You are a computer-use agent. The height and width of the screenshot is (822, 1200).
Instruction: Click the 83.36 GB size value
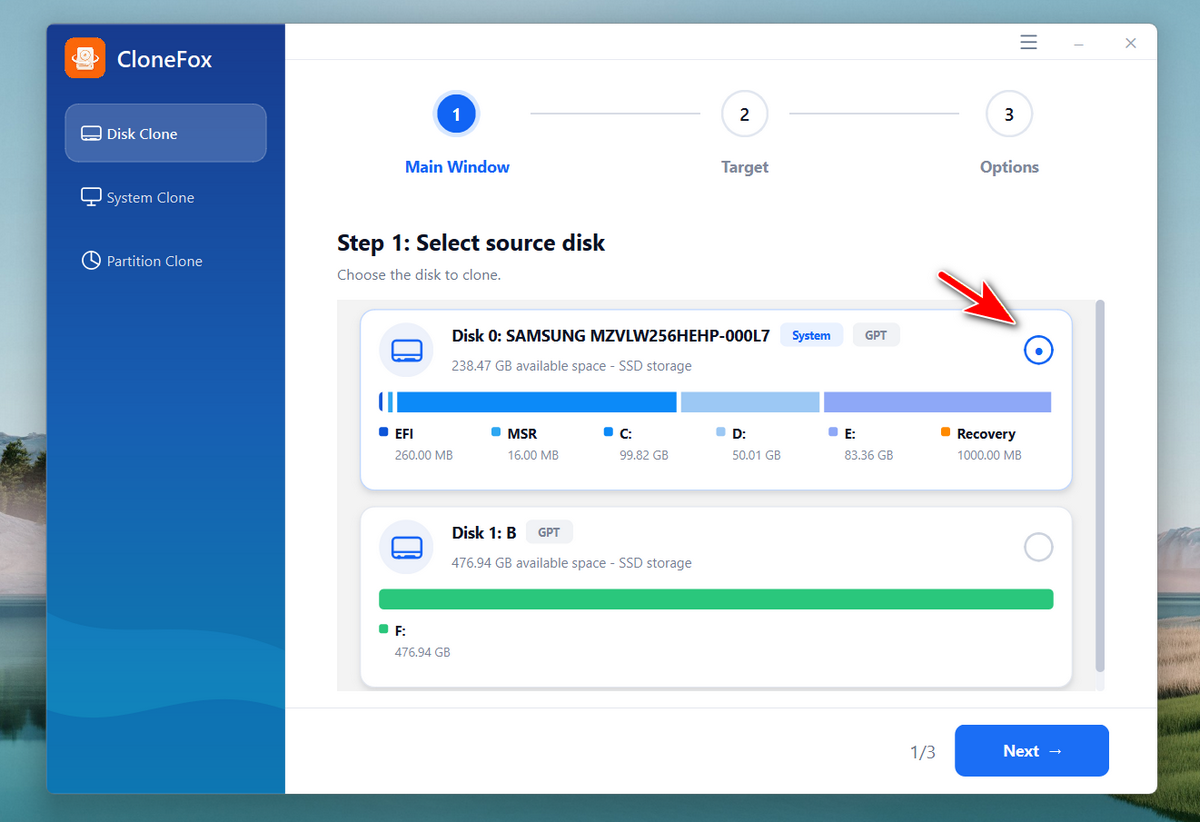coord(869,455)
